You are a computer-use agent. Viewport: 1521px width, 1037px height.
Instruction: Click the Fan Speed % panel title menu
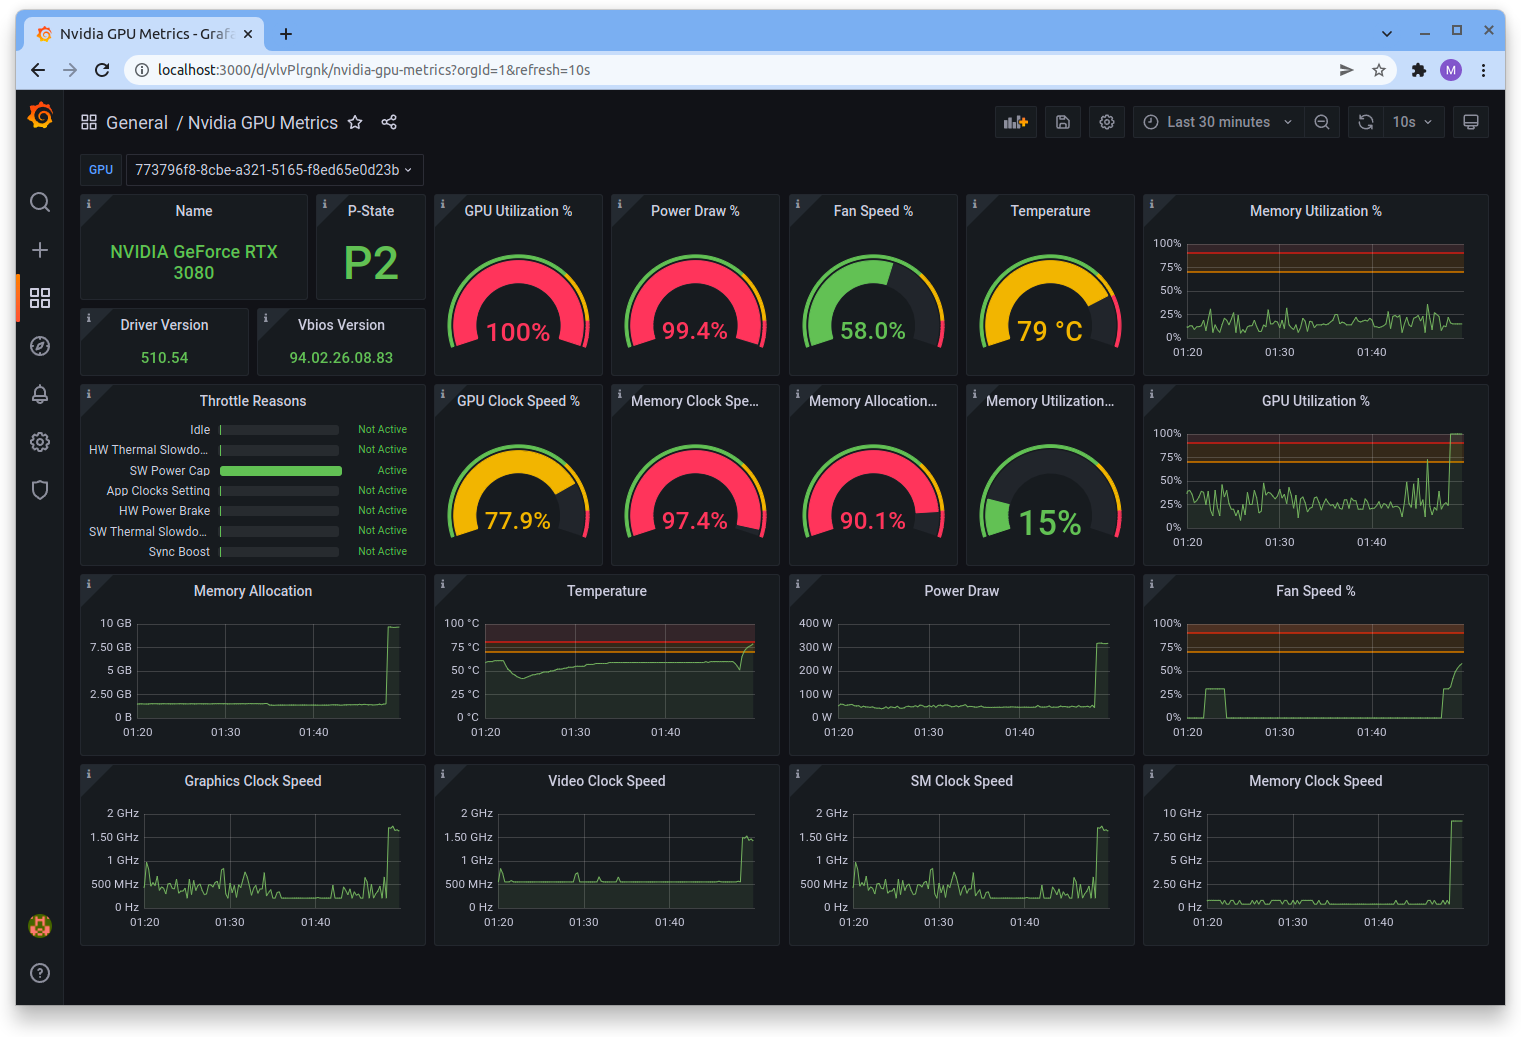872,210
